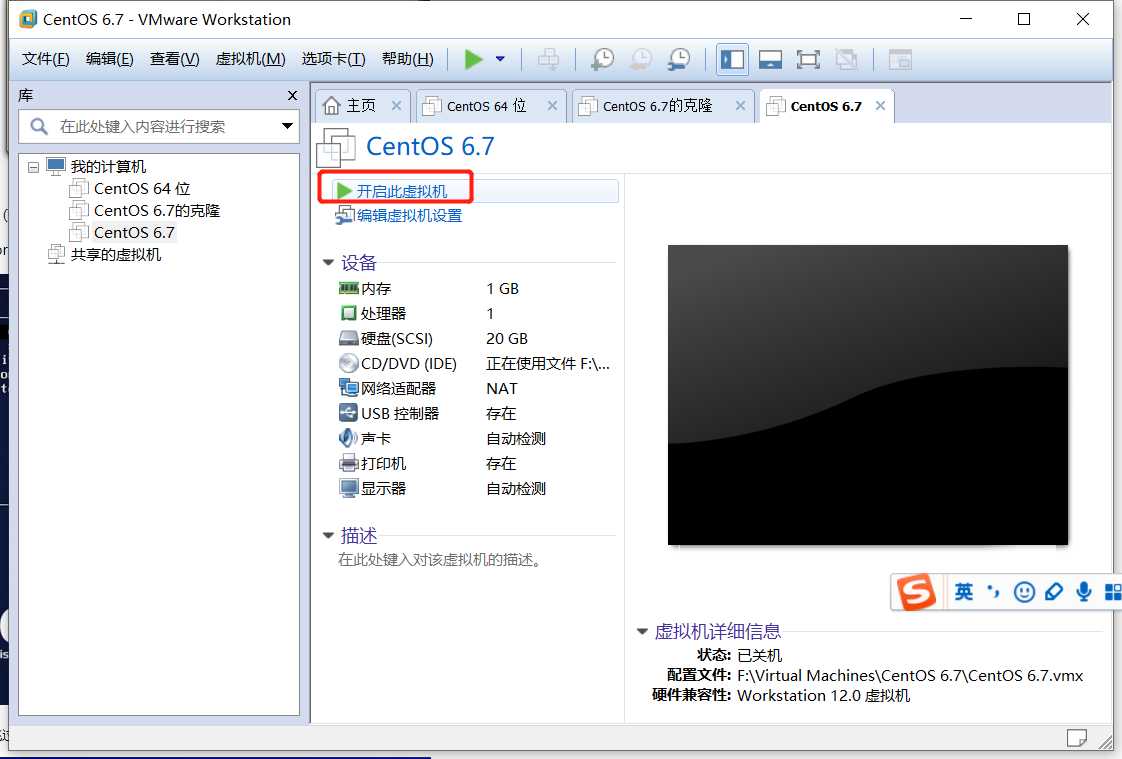Toggle the thumbnail bar view icon
Image resolution: width=1122 pixels, height=759 pixels.
point(770,59)
